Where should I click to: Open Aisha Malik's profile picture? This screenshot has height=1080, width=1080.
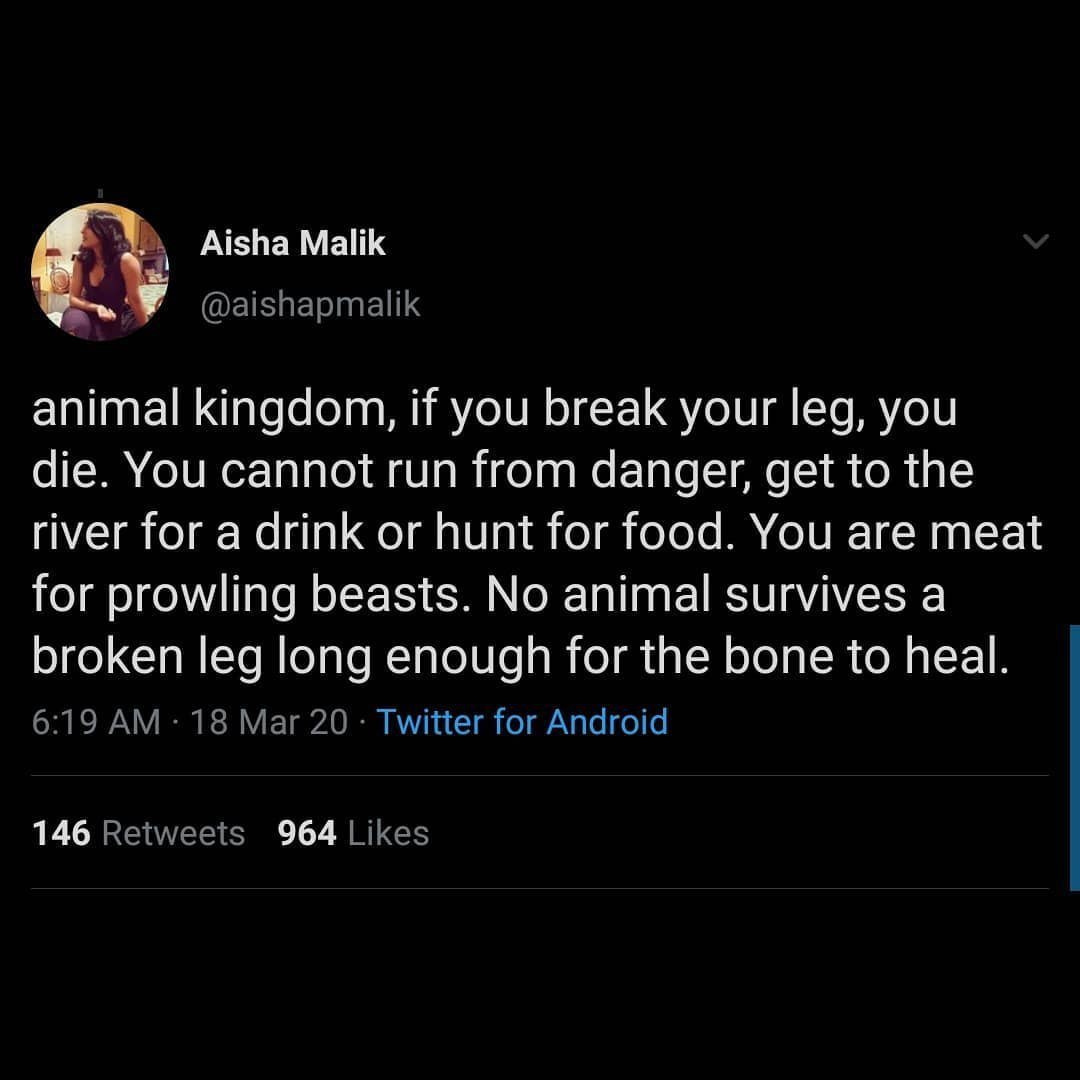pos(100,272)
